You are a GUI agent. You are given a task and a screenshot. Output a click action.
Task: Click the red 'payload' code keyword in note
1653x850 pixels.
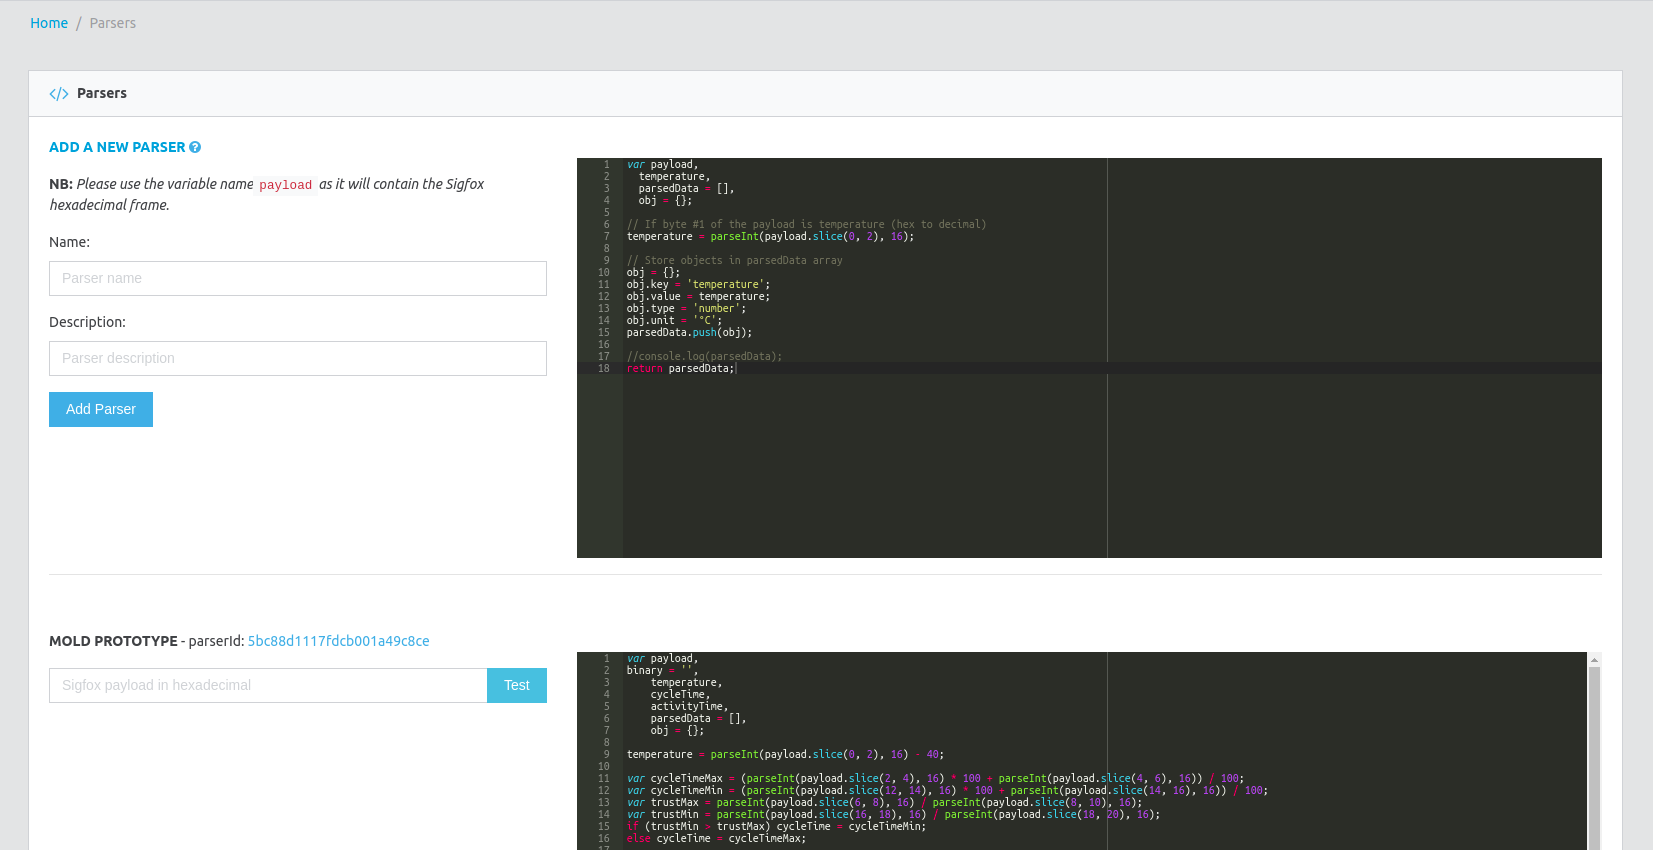285,185
